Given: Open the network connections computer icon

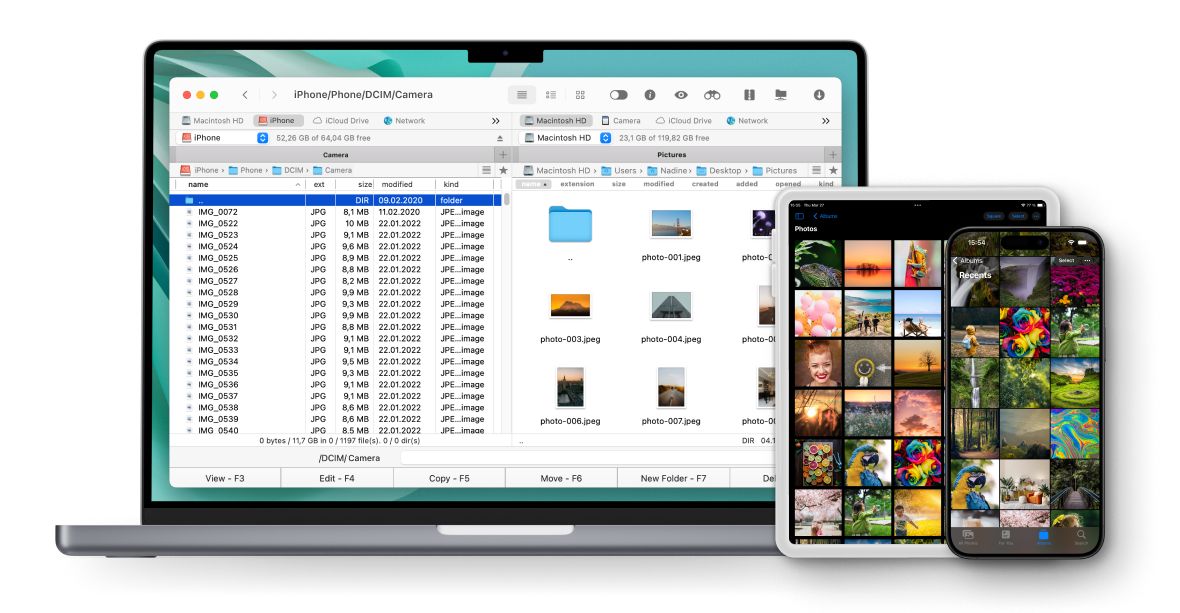Looking at the screenshot, I should pyautogui.click(x=781, y=95).
